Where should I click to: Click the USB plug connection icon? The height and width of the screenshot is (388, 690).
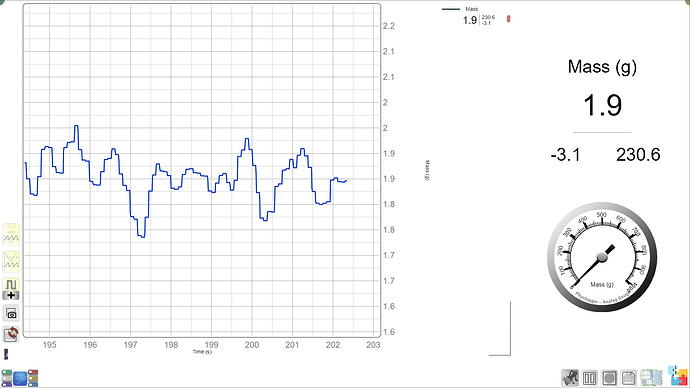coord(570,377)
